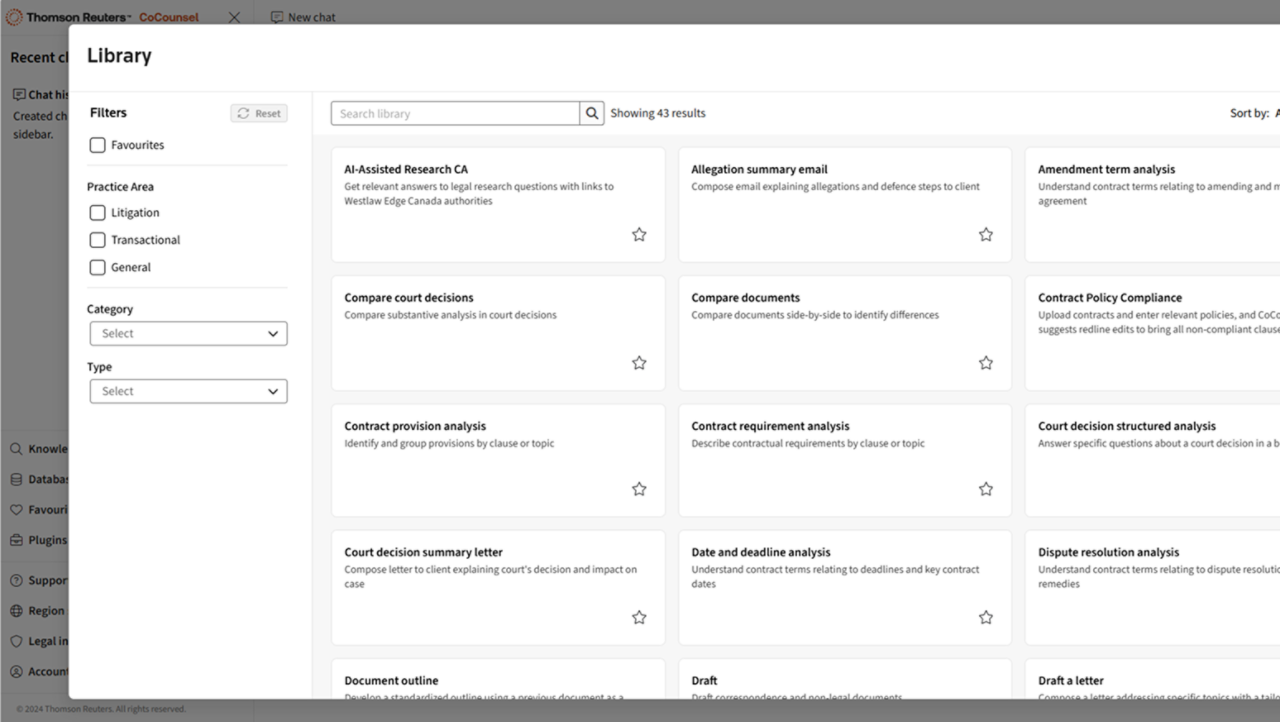Star the Allegation summary email card

pyautogui.click(x=986, y=235)
